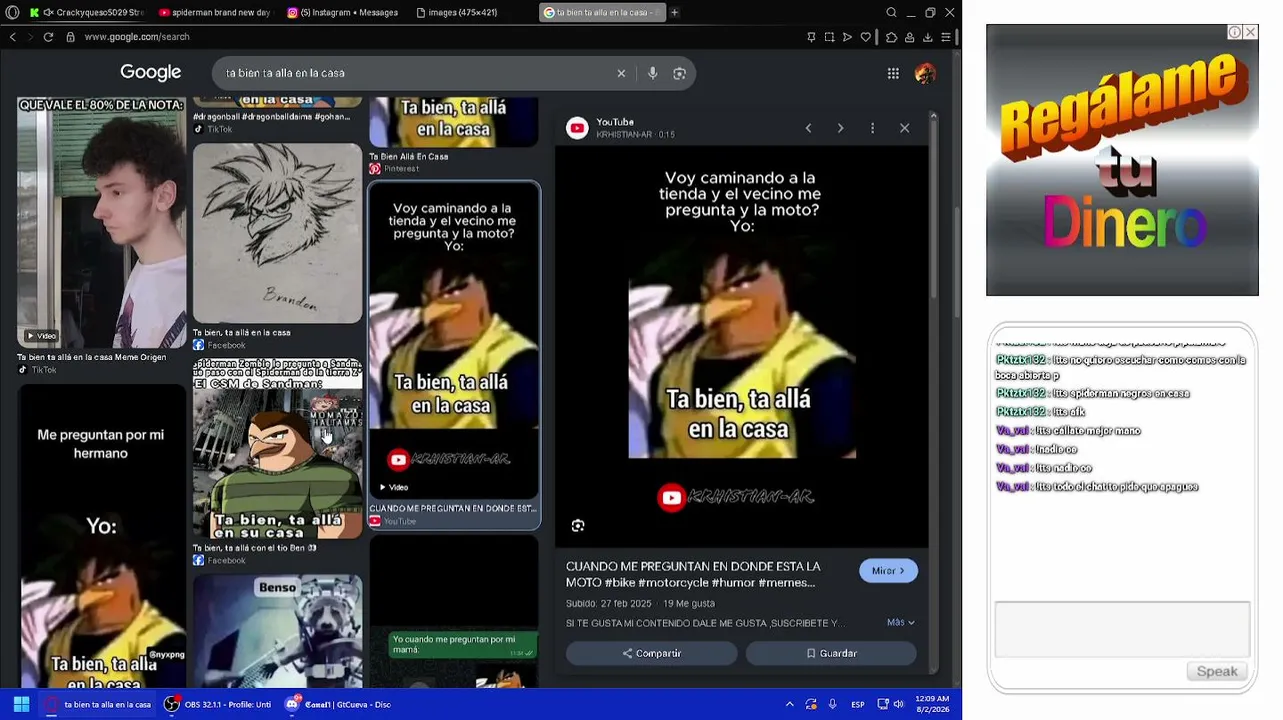Viewport: 1283px width, 720px height.
Task: Open 'CUANDO ME PREGUNTAN EN DONDE ESTA LA MOTO' title
Action: pos(693,574)
